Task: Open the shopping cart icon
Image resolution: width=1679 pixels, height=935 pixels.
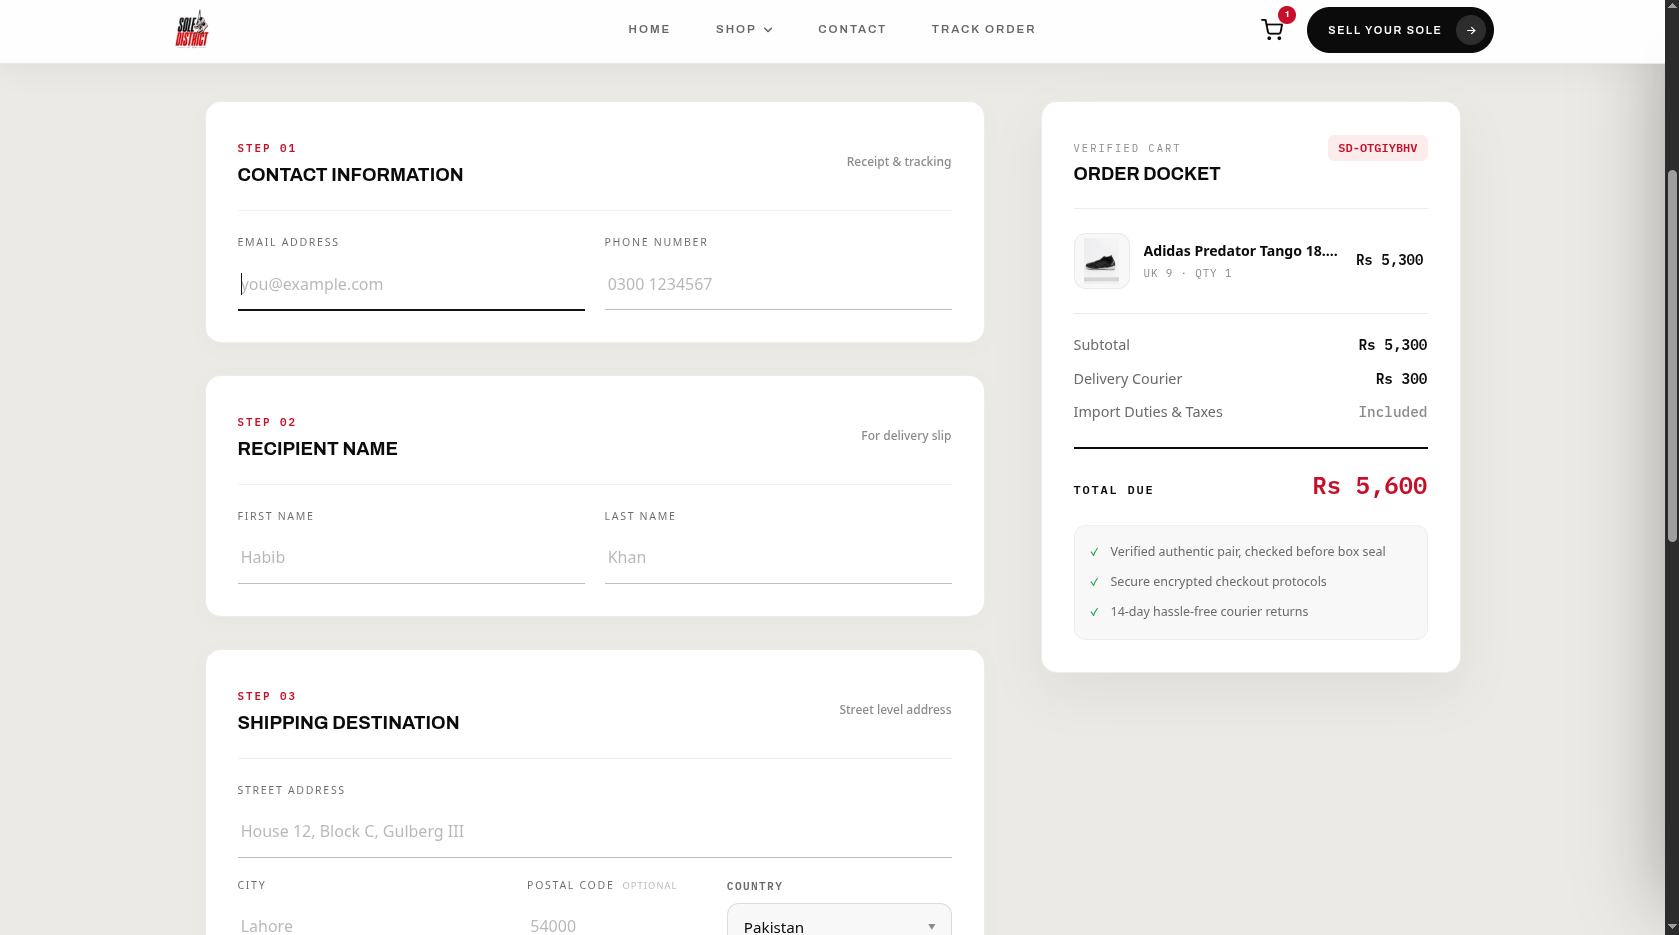Action: pos(1272,30)
